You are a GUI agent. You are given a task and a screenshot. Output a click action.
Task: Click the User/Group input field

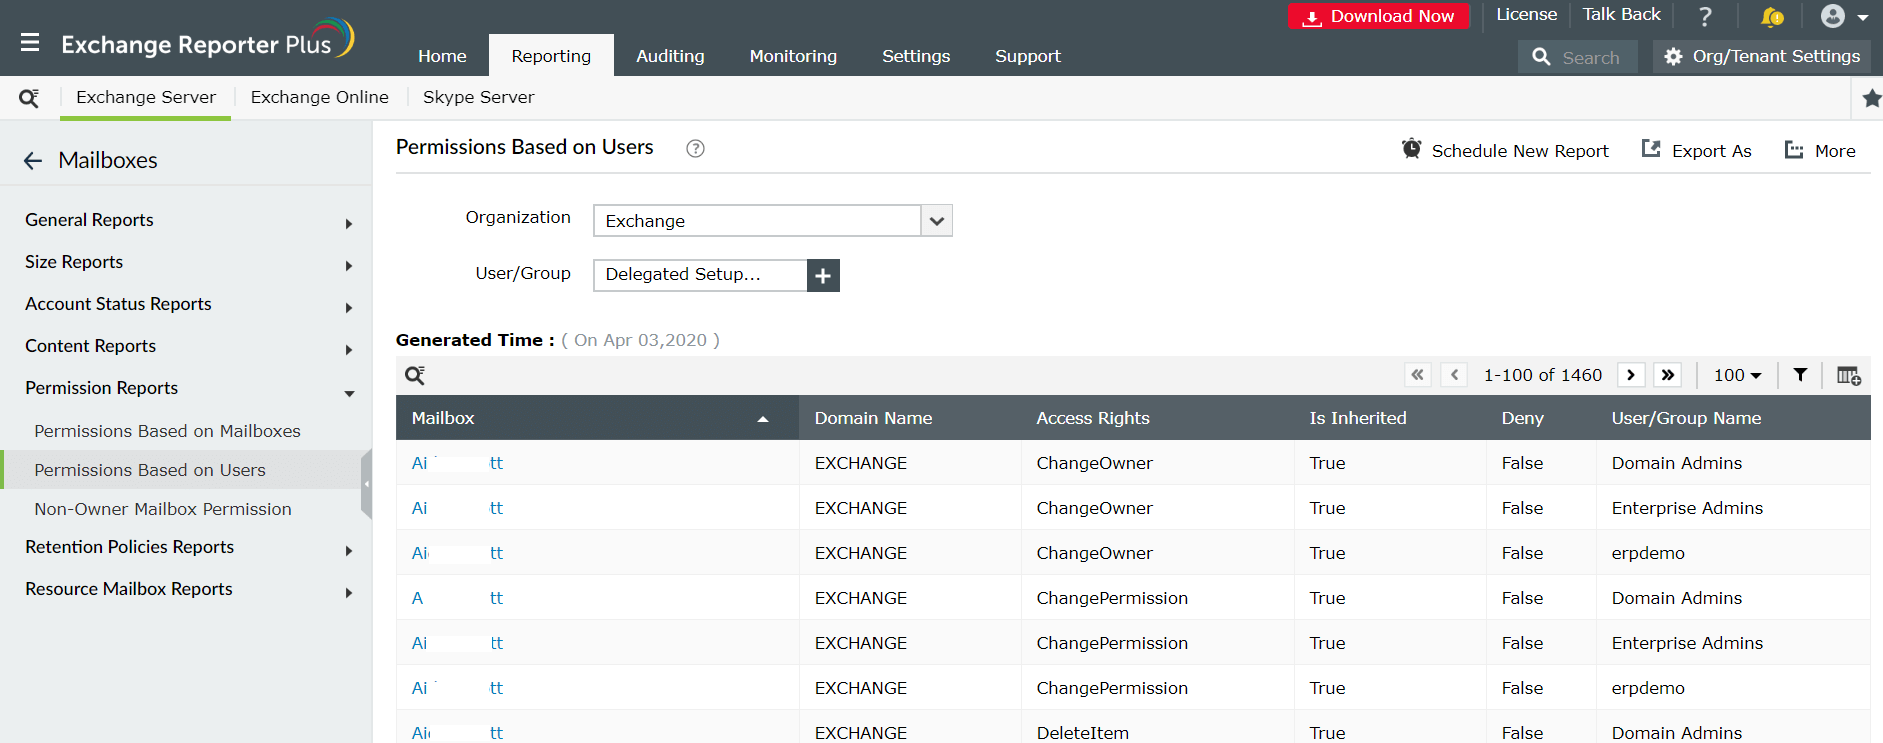(700, 275)
